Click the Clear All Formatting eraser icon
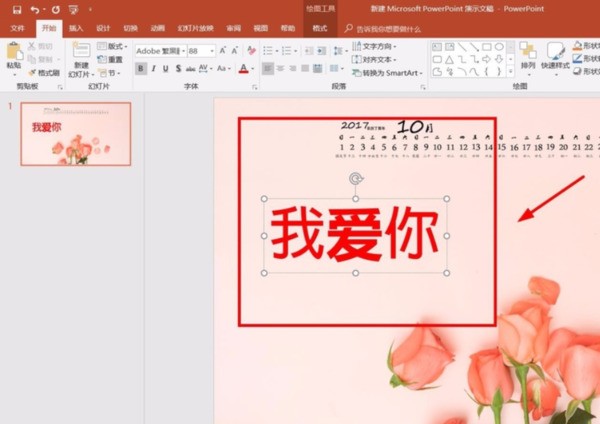Viewport: 600px width, 424px height. pos(251,51)
